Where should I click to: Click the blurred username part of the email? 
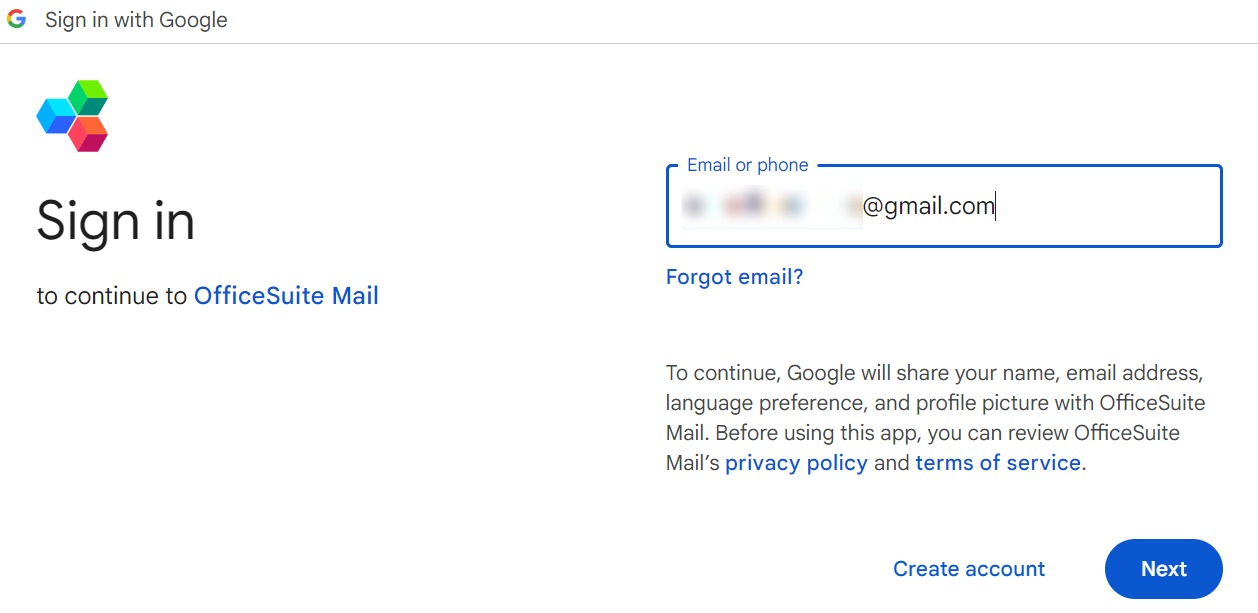pos(771,206)
